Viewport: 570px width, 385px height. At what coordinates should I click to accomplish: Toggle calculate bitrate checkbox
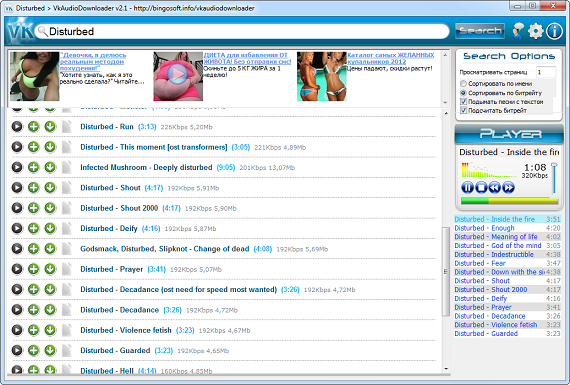click(x=463, y=111)
